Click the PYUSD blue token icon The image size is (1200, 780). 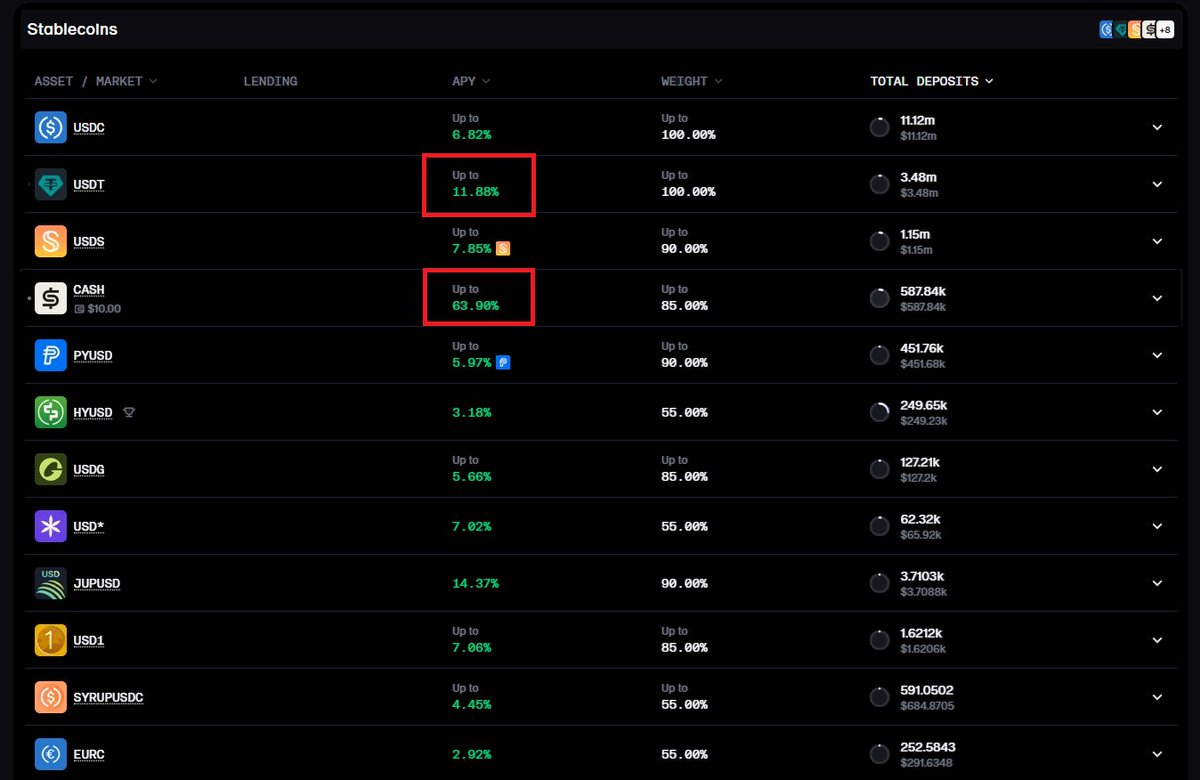[50, 355]
